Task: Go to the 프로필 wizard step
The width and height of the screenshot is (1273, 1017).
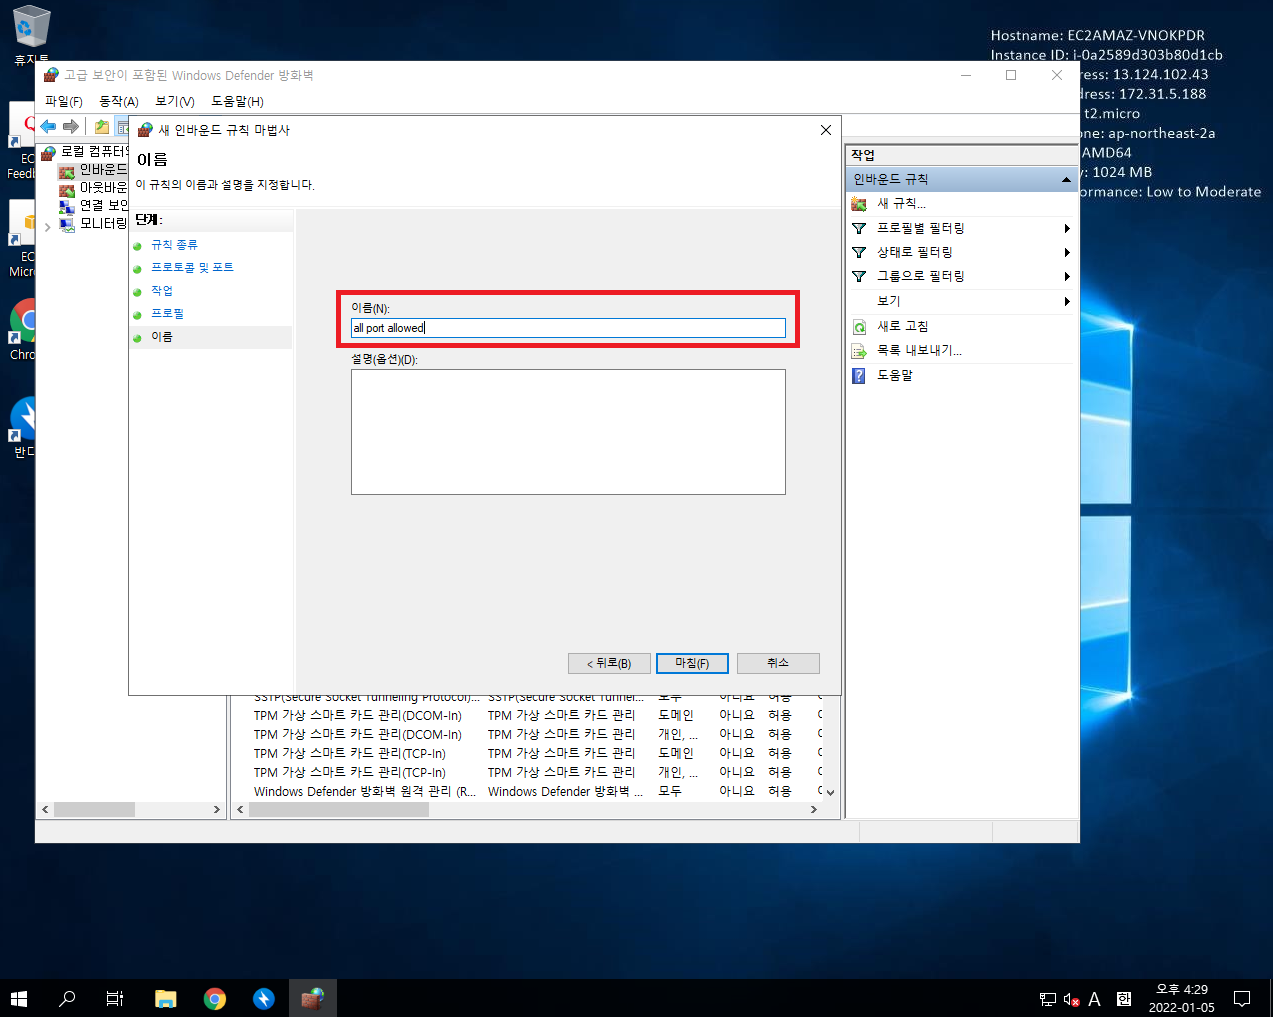Action: [x=167, y=314]
